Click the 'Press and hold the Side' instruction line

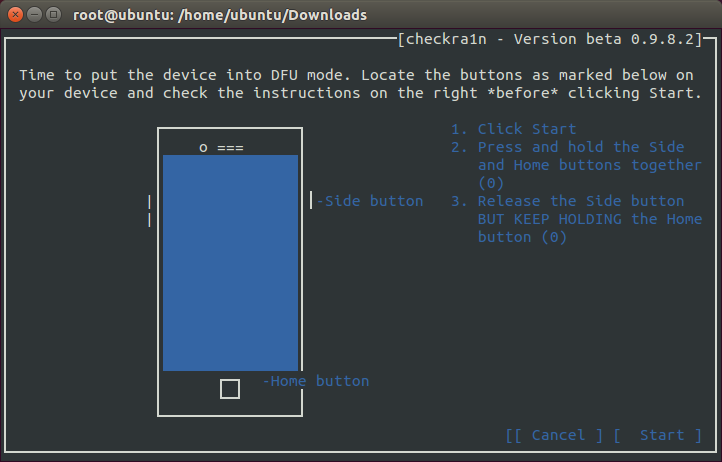(581, 147)
